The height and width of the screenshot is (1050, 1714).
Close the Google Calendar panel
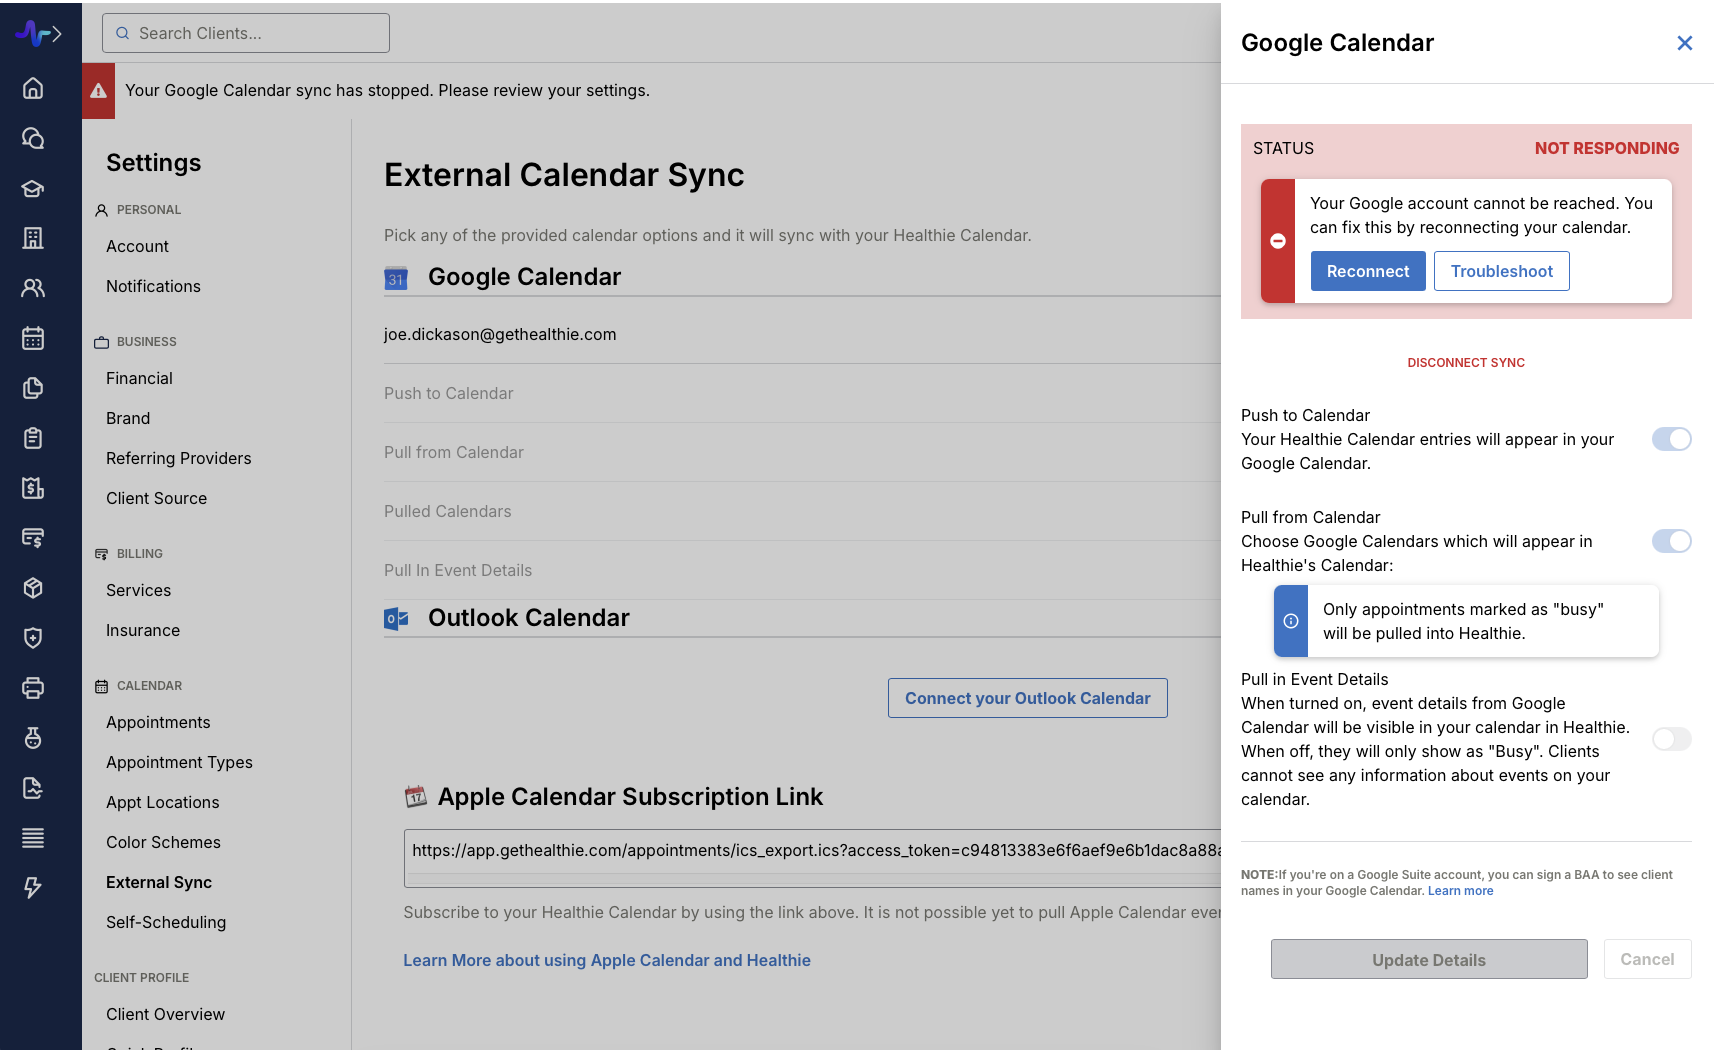click(x=1685, y=43)
